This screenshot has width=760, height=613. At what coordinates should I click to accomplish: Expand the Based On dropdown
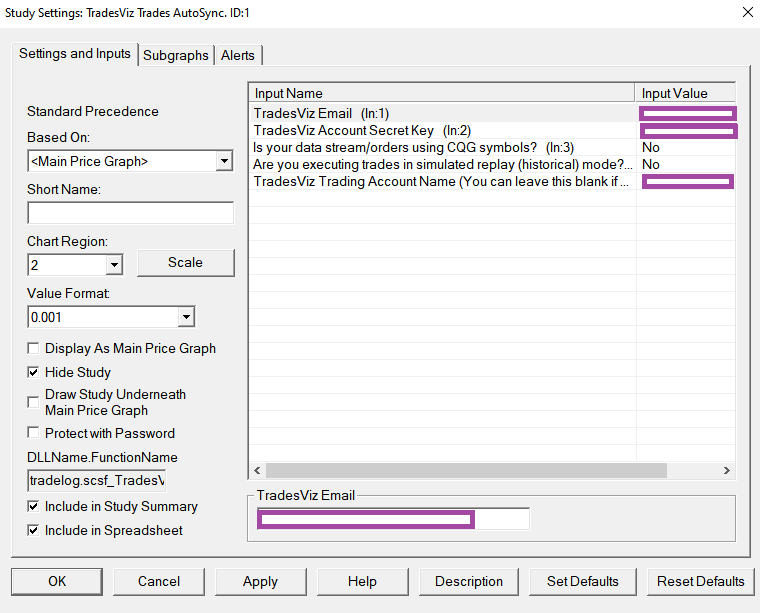(224, 161)
